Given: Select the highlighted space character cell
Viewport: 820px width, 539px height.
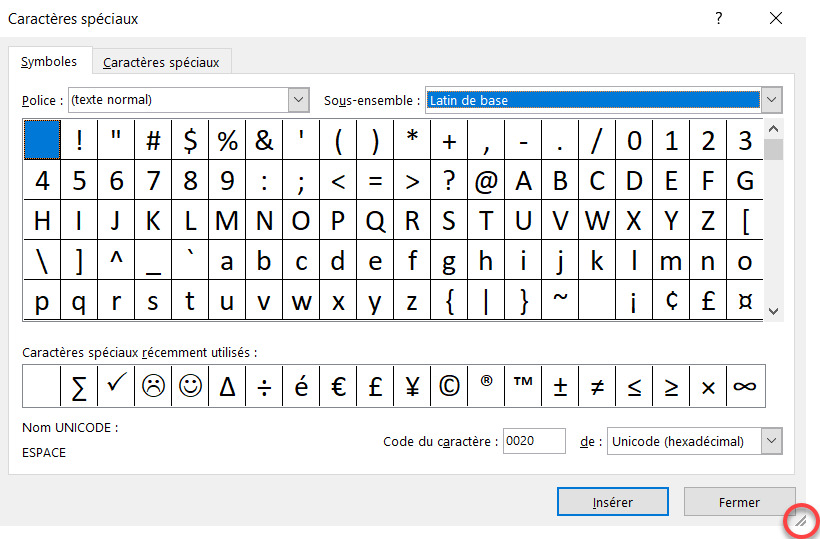Looking at the screenshot, I should click(42, 140).
